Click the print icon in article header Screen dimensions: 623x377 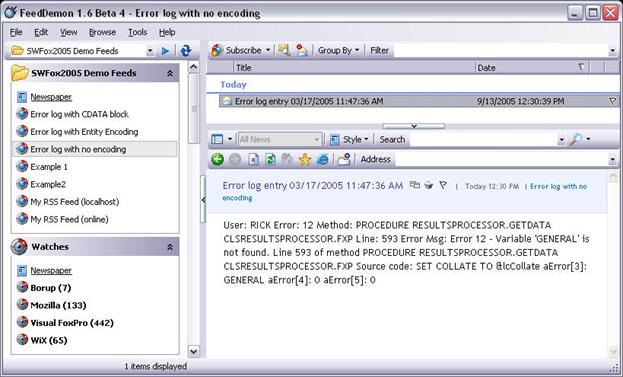(x=429, y=185)
